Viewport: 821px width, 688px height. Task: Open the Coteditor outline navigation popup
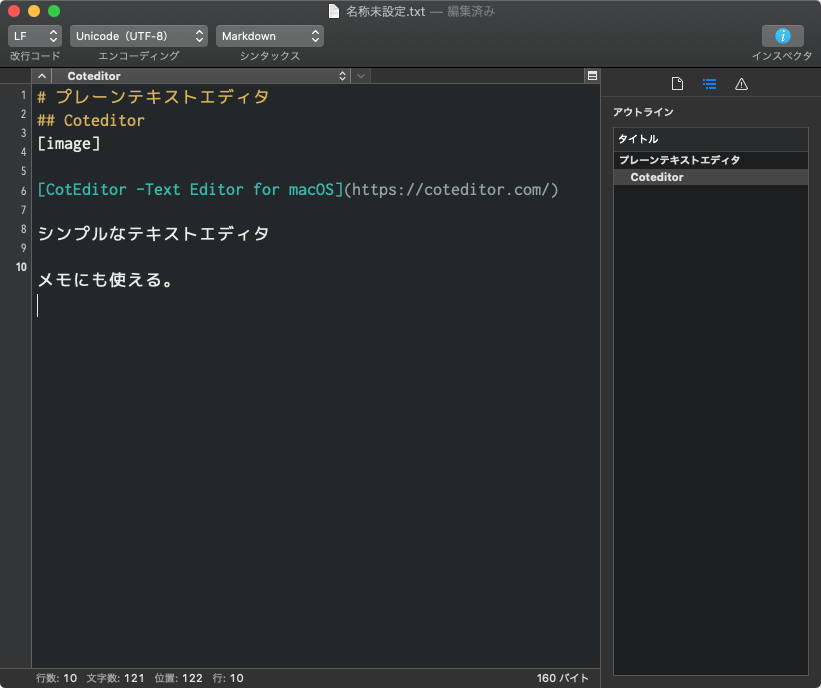201,76
